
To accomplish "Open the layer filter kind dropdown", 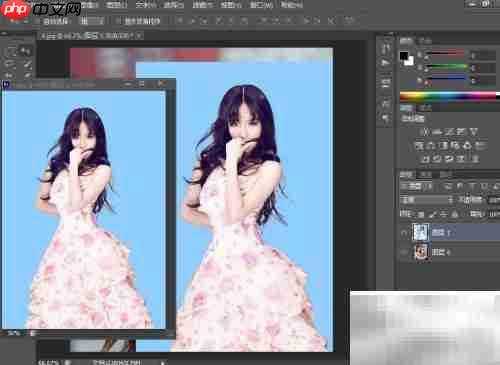I will coord(416,187).
